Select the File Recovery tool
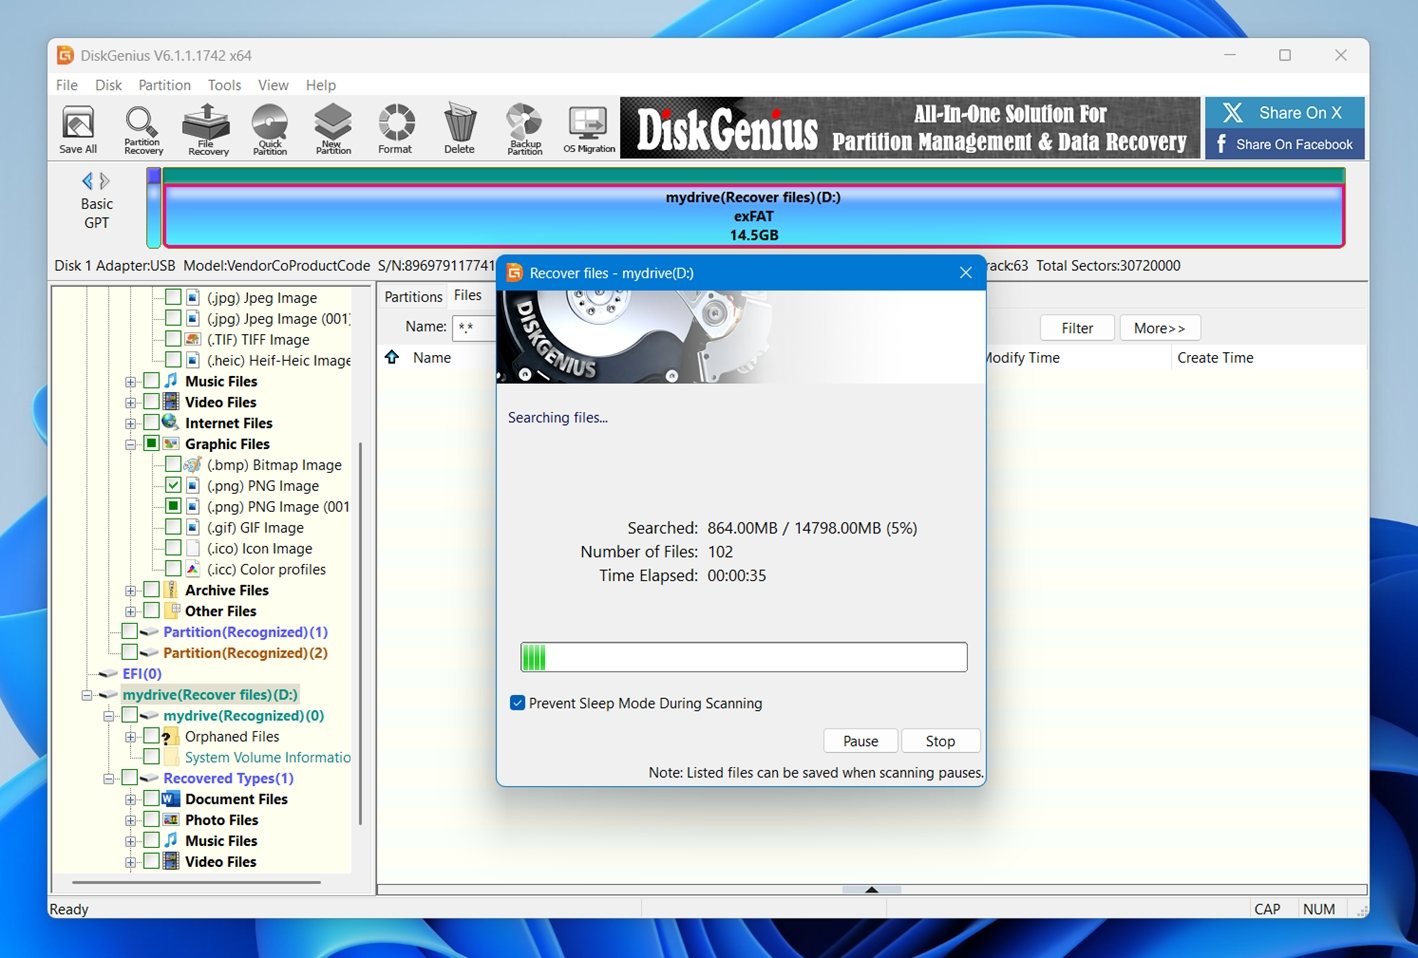 pyautogui.click(x=205, y=128)
